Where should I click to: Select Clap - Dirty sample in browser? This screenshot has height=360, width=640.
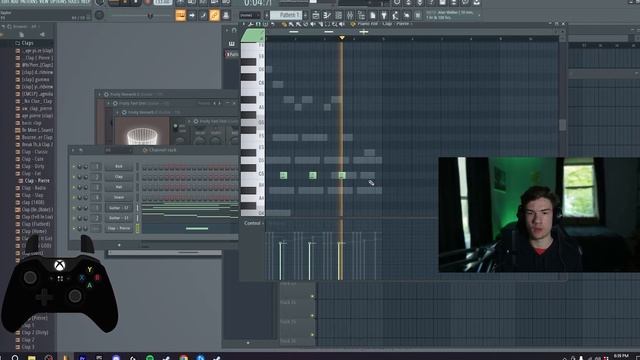tap(33, 166)
